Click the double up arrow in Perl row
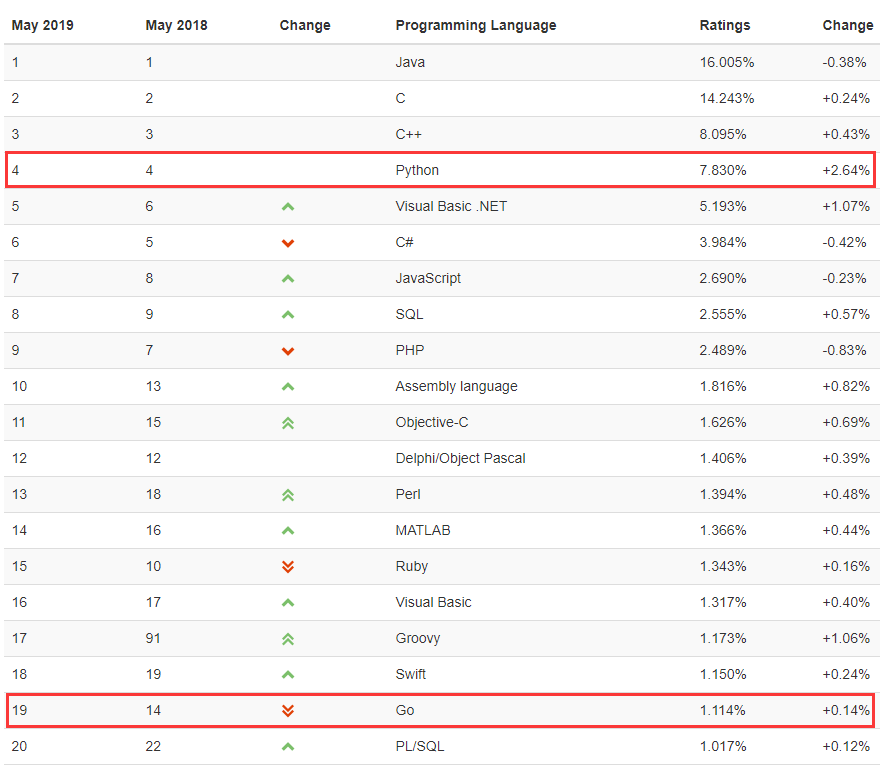Image resolution: width=880 pixels, height=777 pixels. (x=288, y=495)
